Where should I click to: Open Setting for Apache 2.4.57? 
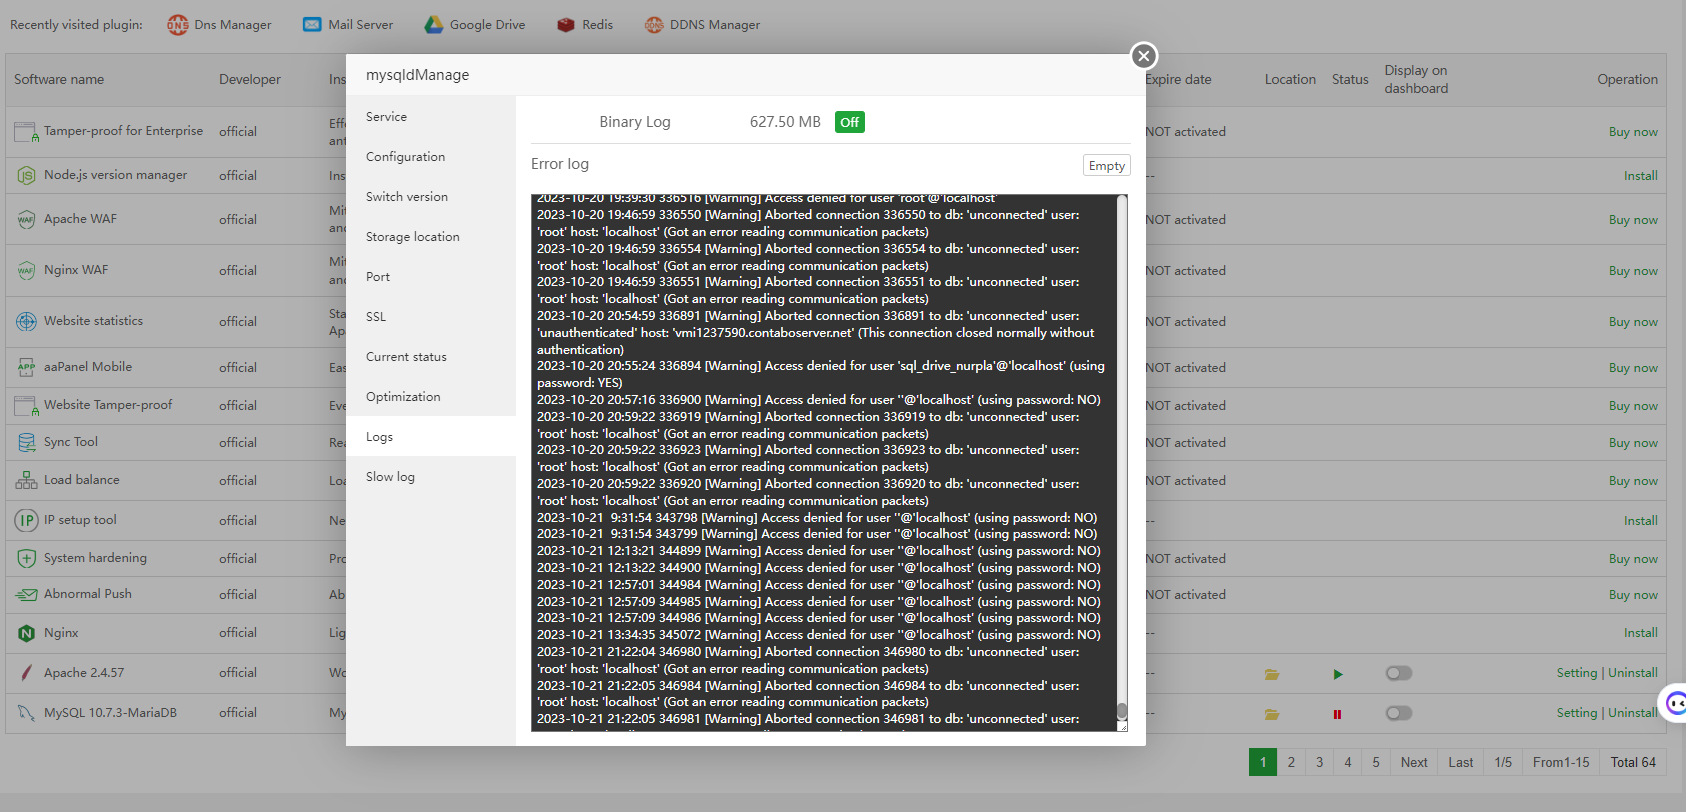[1577, 673]
